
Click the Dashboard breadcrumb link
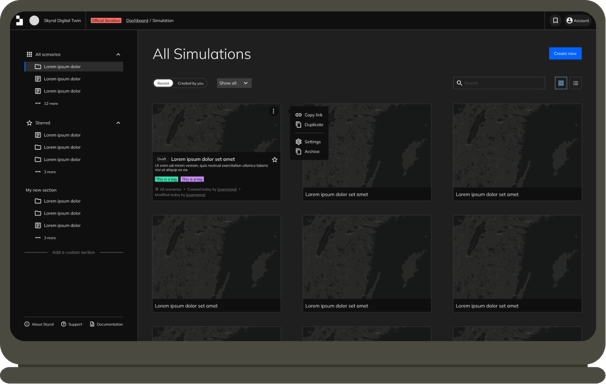(137, 20)
